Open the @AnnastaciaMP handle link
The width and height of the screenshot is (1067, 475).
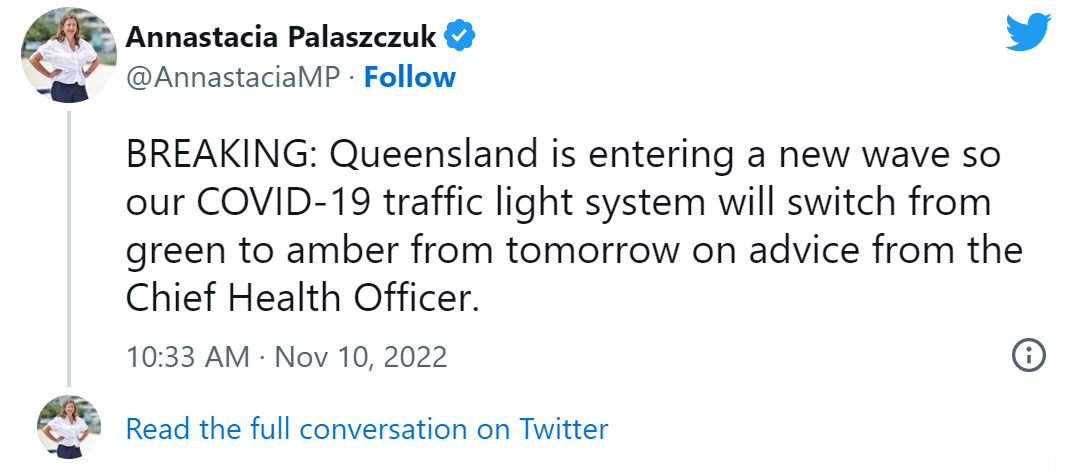click(233, 78)
